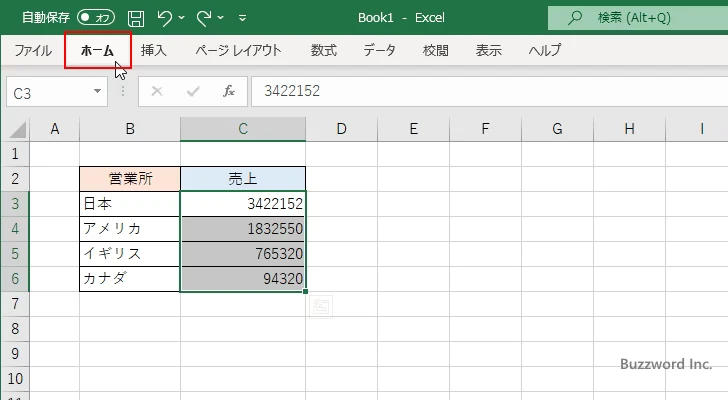Screen dimensions: 728x400
Task: Click the cell containing カナダ
Action: pyautogui.click(x=130, y=279)
